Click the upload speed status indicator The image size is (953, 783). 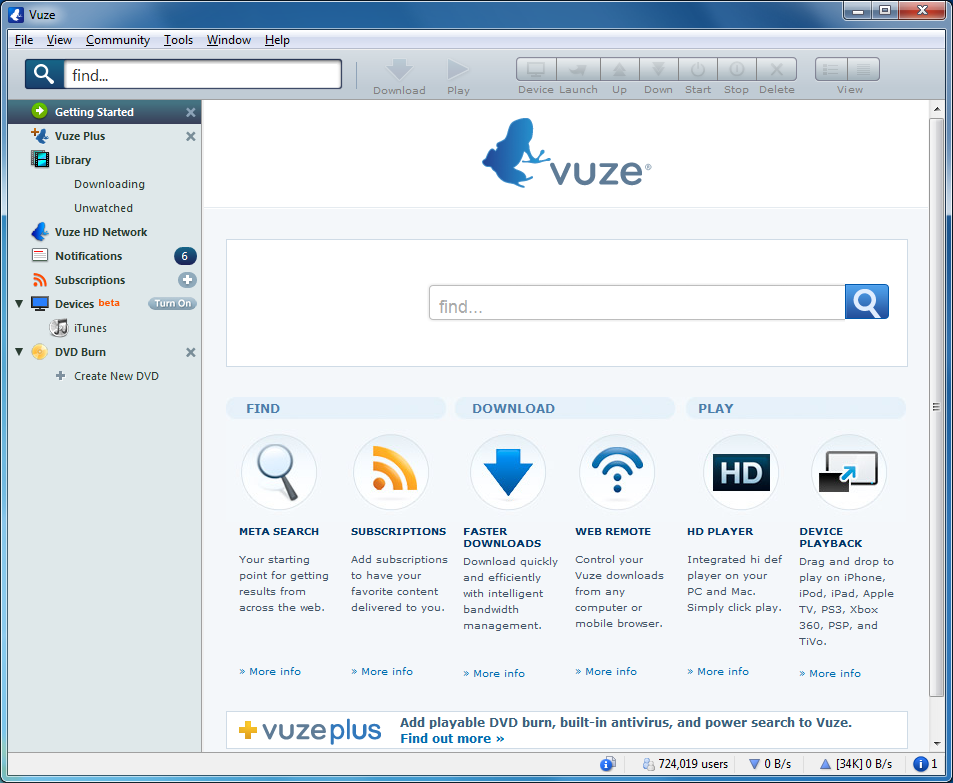[x=856, y=764]
